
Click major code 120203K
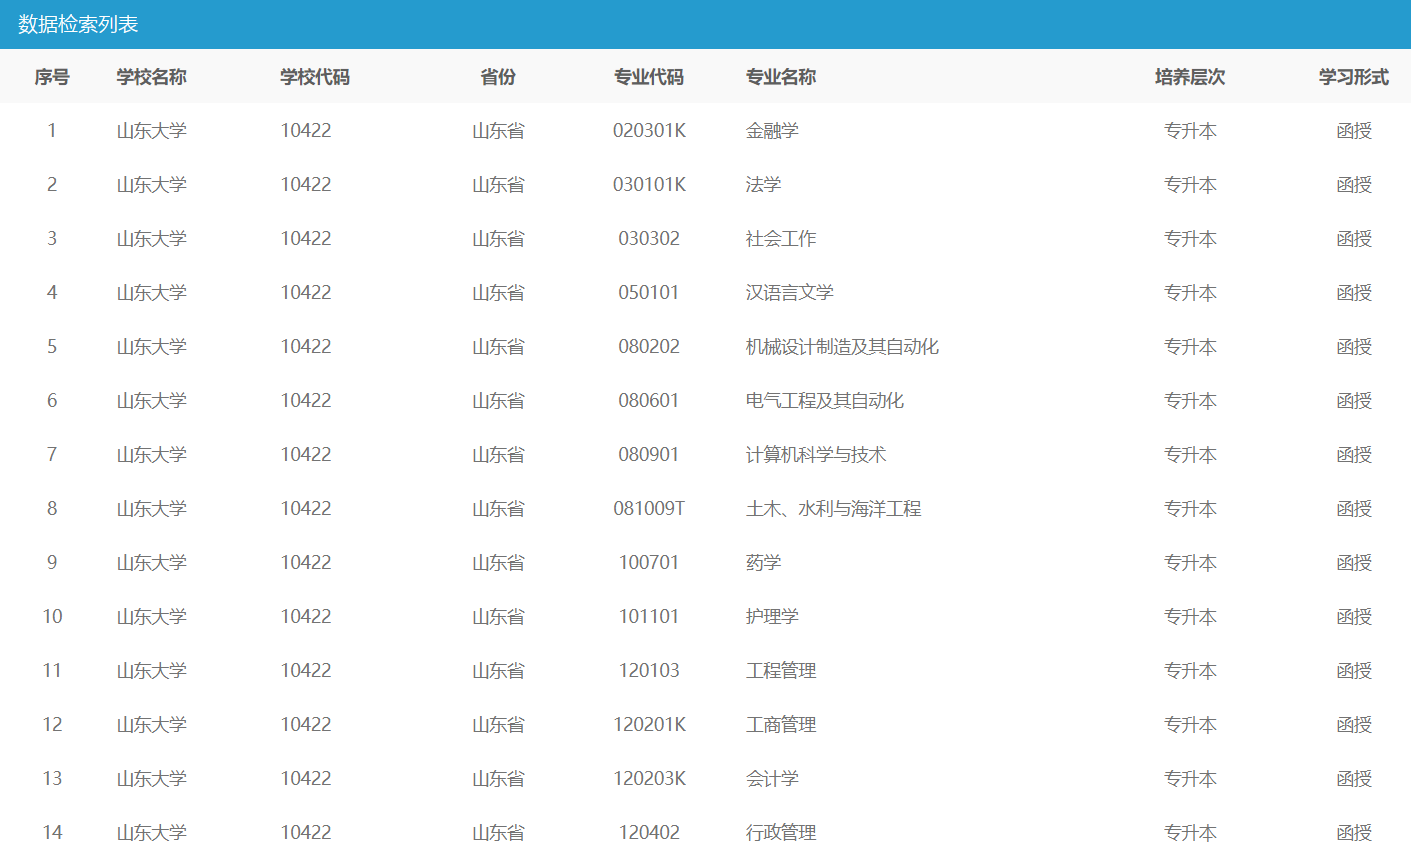pos(649,779)
